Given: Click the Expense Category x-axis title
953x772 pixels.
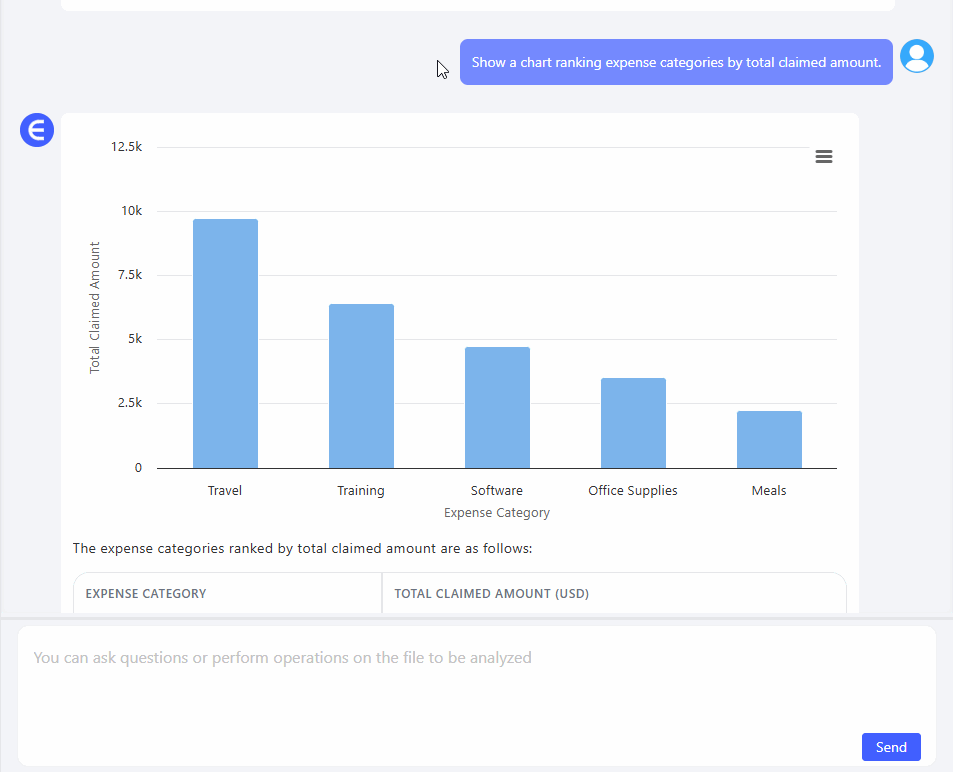Looking at the screenshot, I should tap(497, 513).
